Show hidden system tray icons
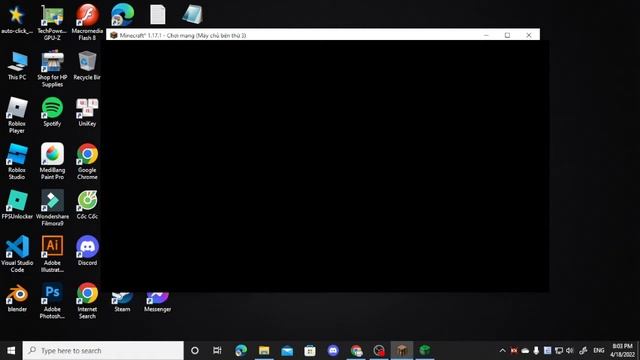This screenshot has width=640, height=360. pos(502,350)
